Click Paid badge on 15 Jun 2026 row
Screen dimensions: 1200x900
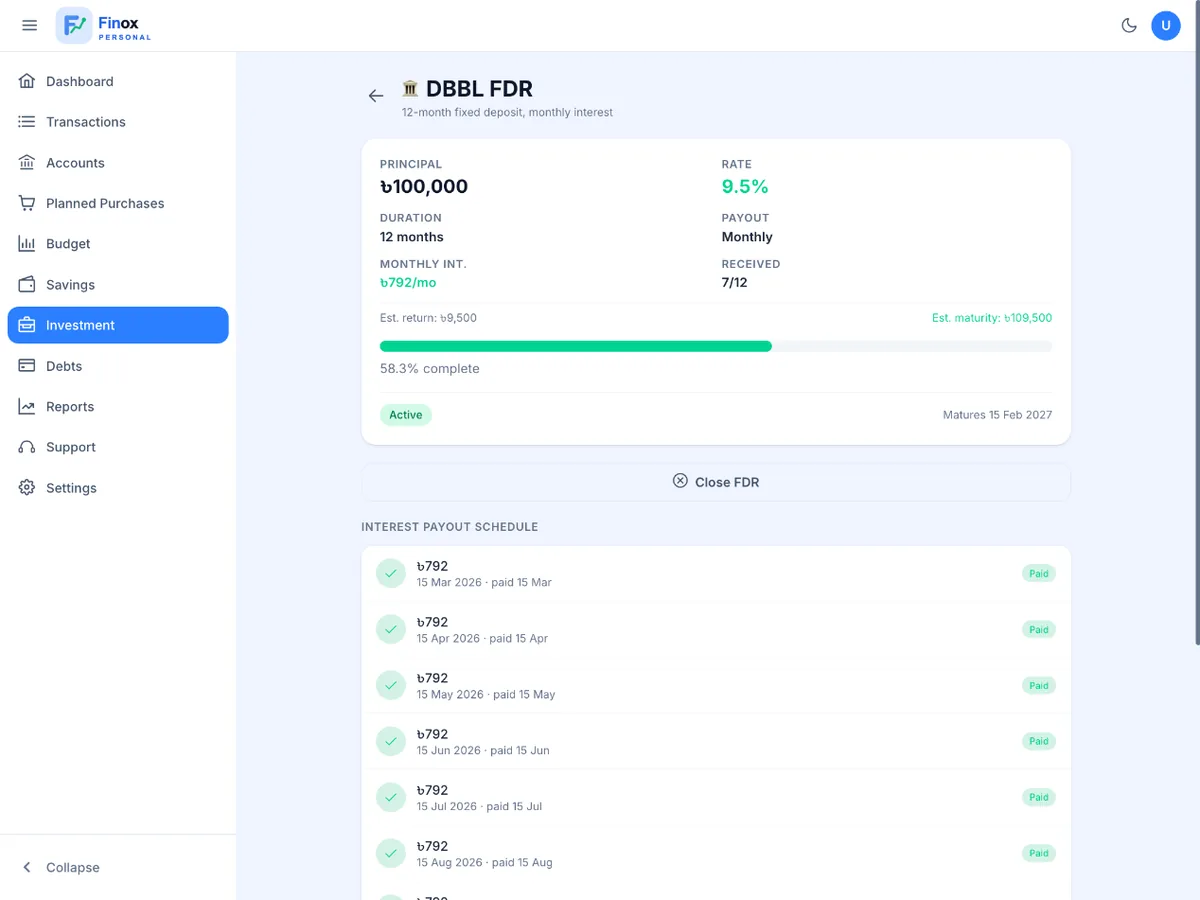(x=1039, y=742)
